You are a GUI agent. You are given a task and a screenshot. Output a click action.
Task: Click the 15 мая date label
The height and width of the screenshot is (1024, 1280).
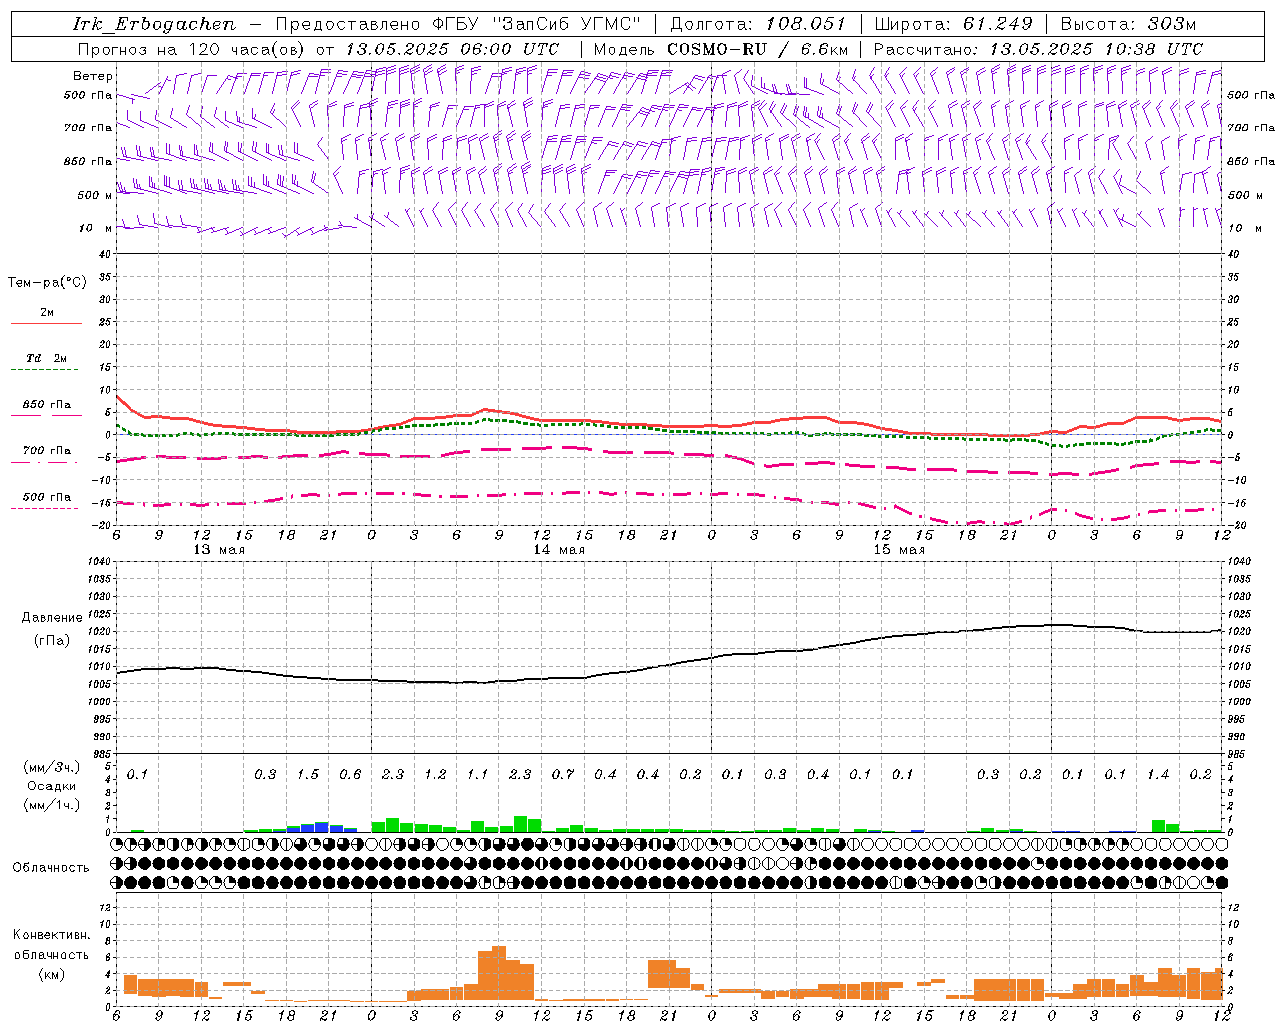pyautogui.click(x=899, y=550)
